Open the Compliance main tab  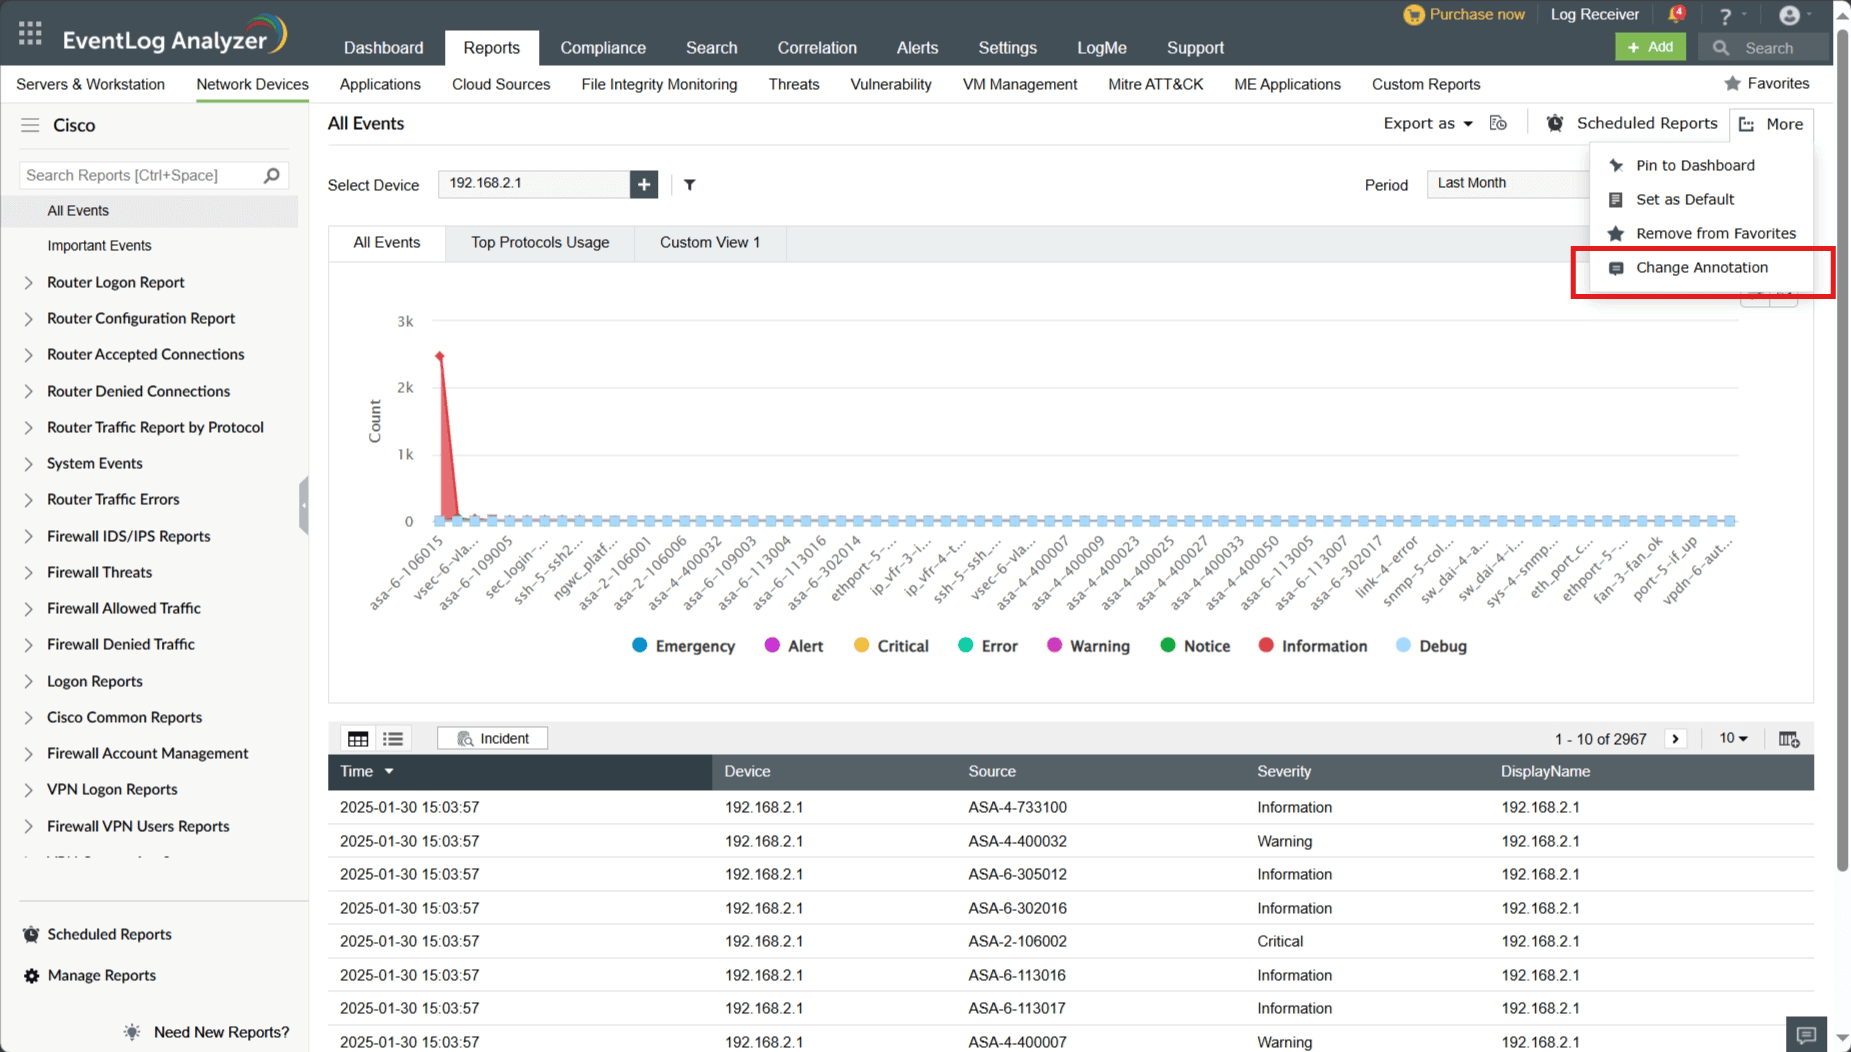603,48
